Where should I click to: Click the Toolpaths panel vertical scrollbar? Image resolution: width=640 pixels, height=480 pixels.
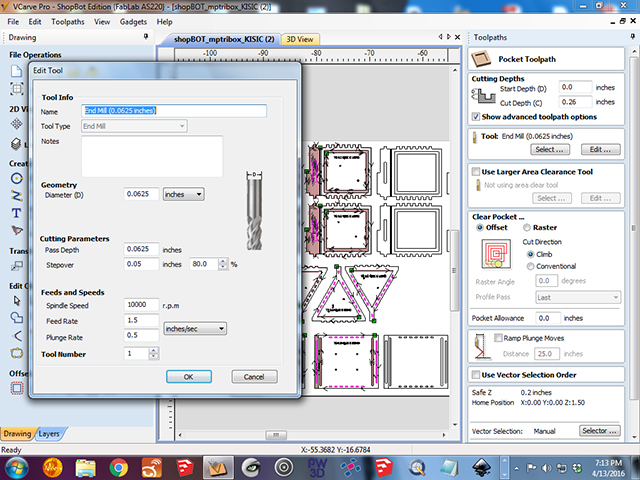633,229
